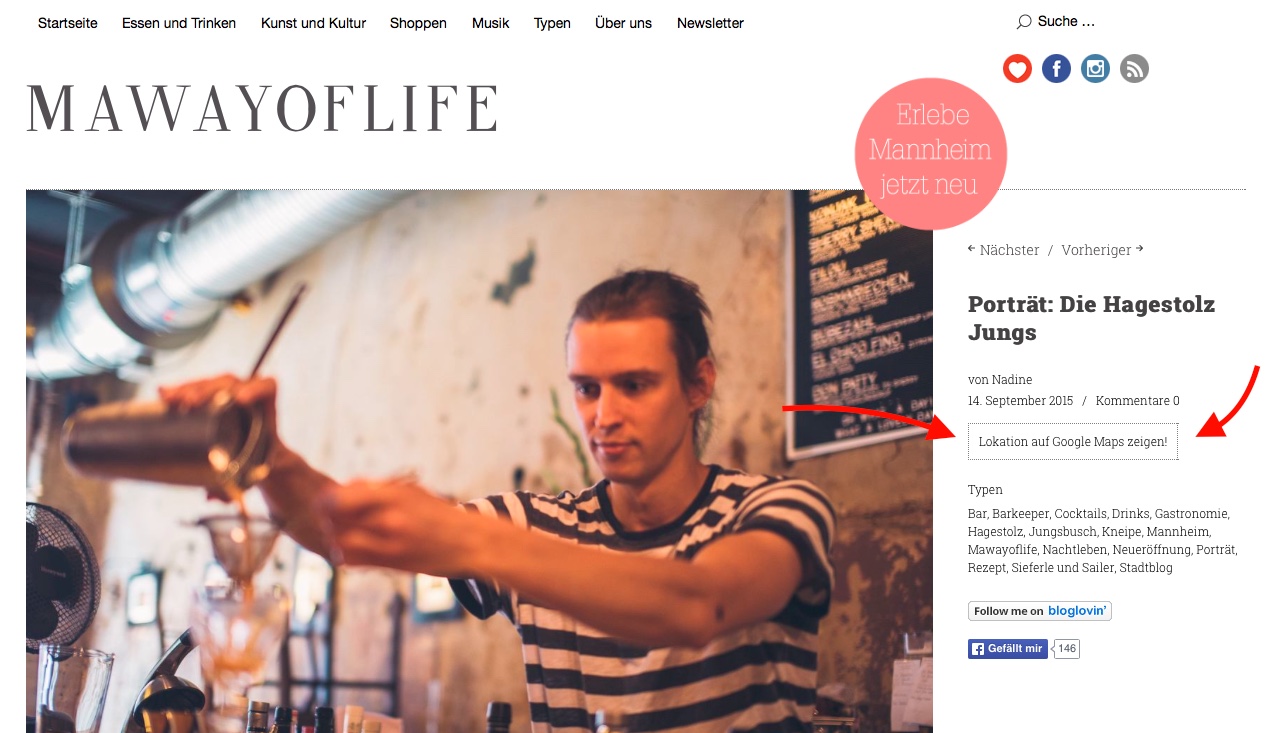
Task: Open the Kunst und Kultur menu
Action: pos(313,23)
